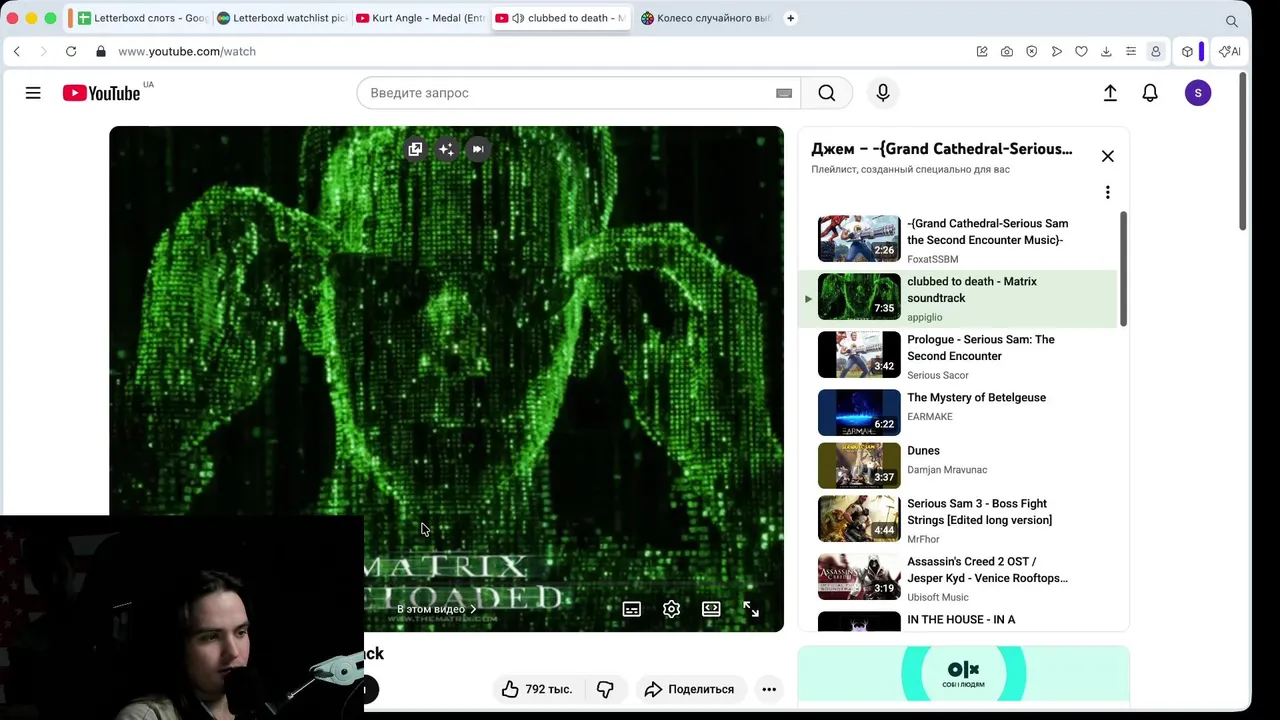Reload the page with the refresh icon
Viewport: 1280px width, 720px height.
71,51
